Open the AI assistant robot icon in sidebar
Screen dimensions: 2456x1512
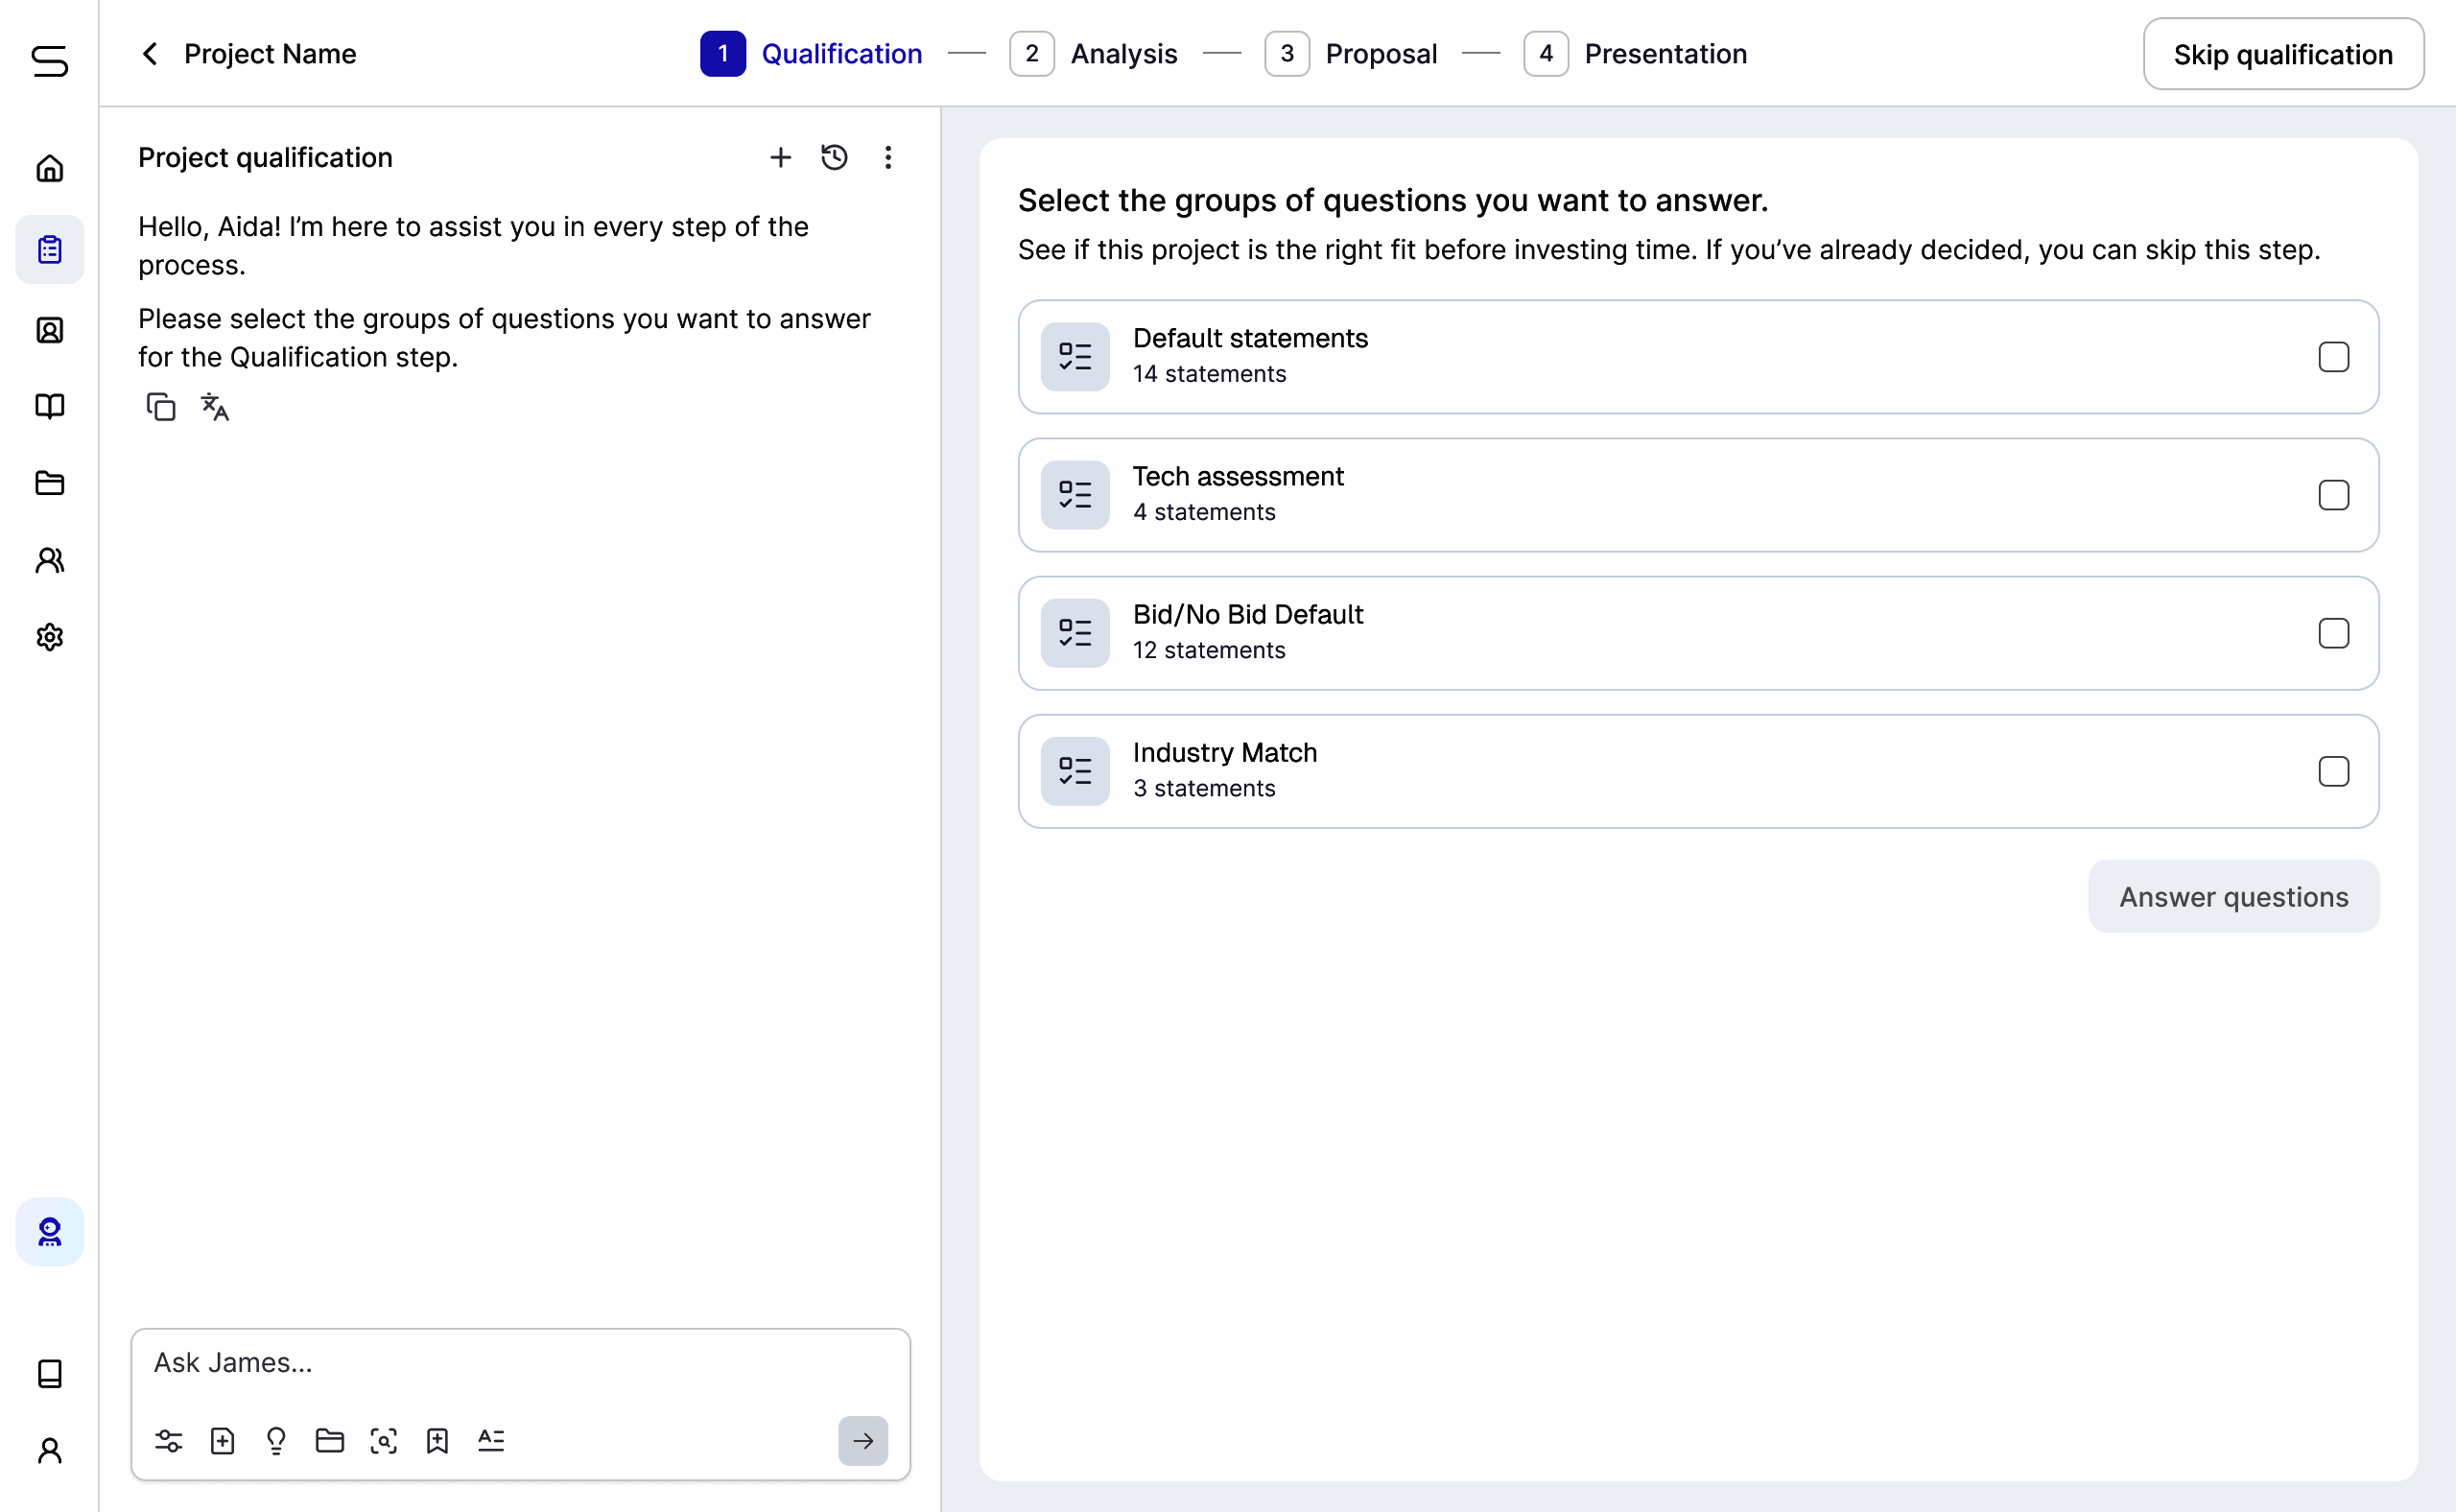coord(49,1231)
